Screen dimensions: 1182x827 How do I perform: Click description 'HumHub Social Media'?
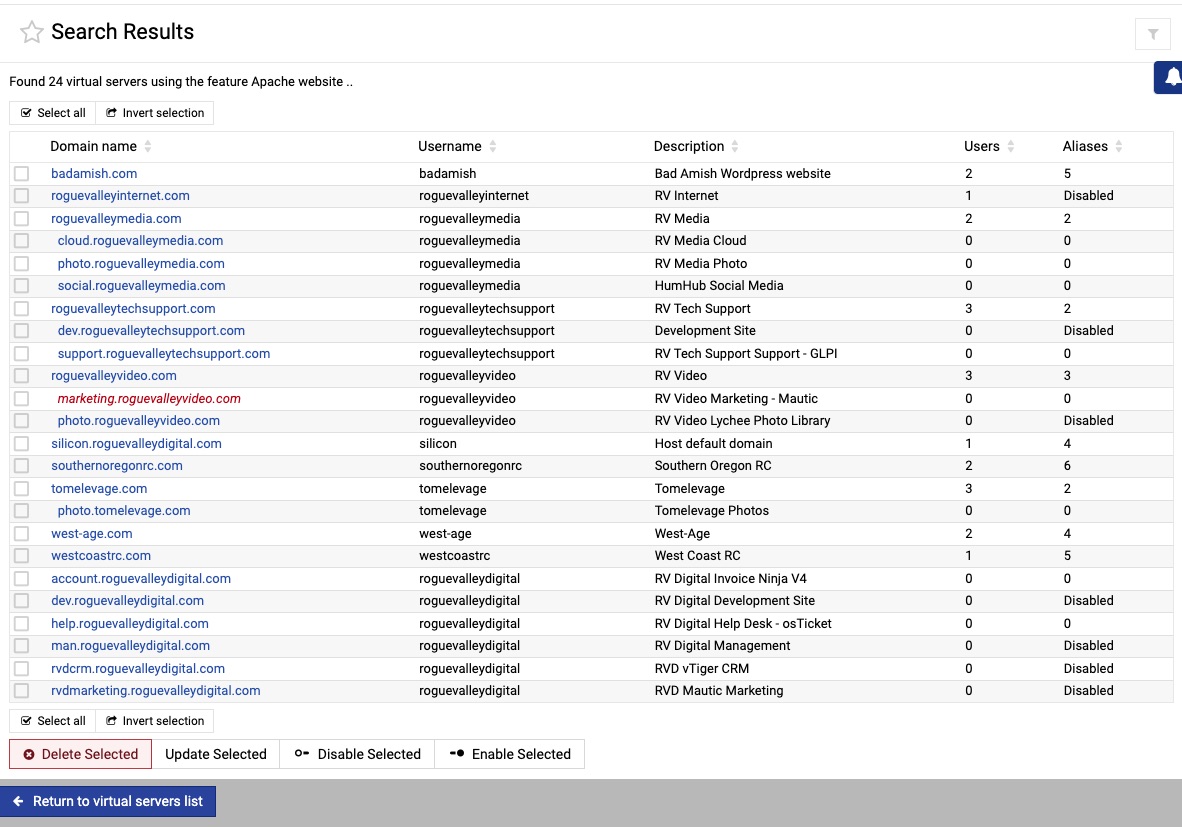tap(719, 286)
